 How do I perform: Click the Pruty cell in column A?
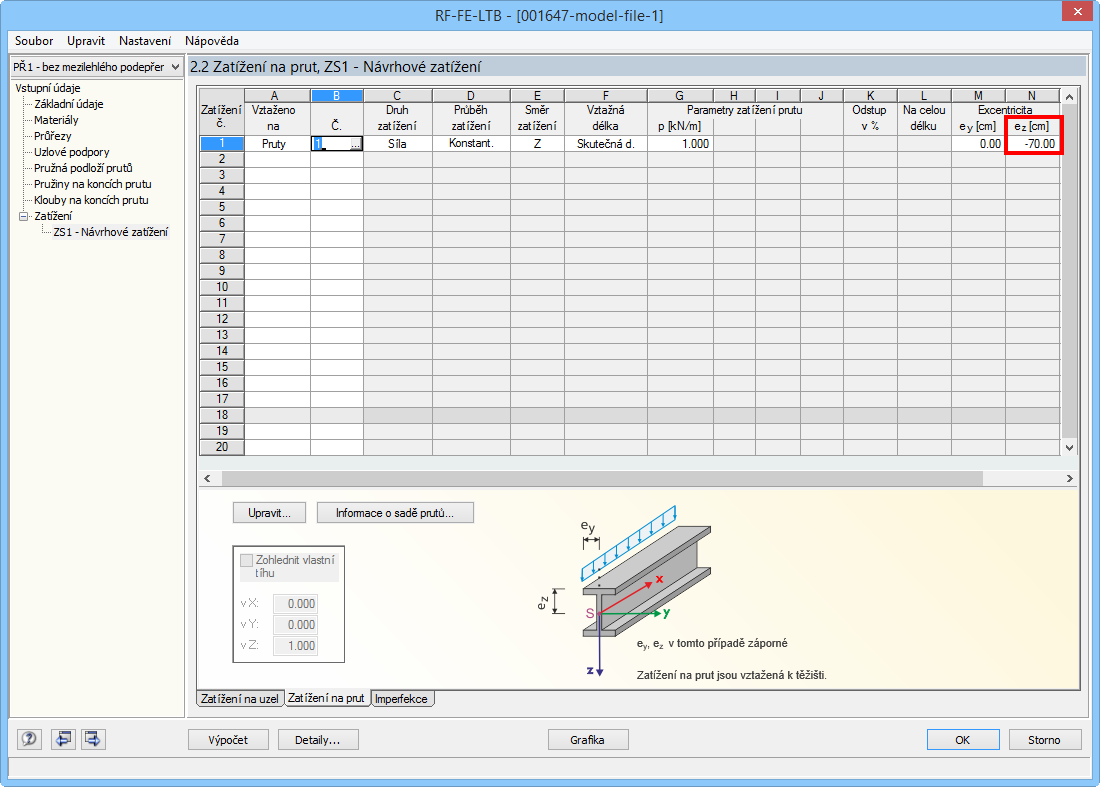pos(277,144)
